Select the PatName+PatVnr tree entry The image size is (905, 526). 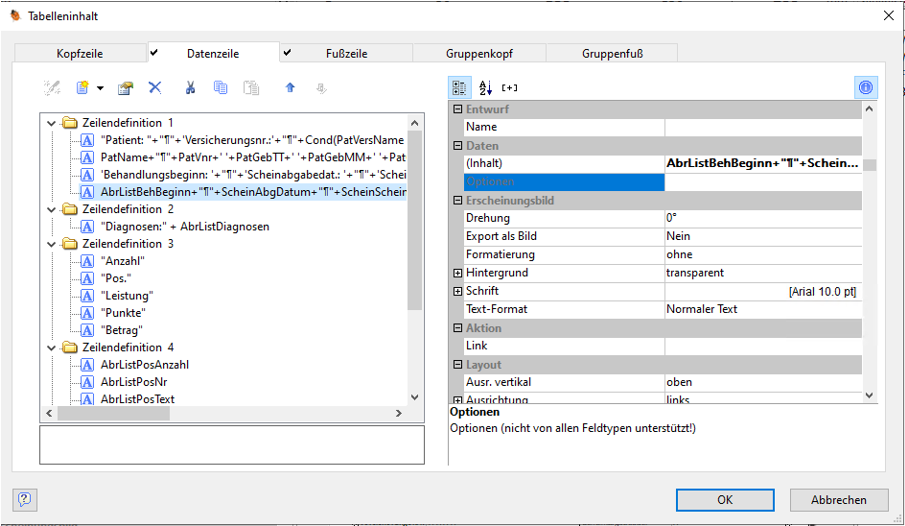(x=253, y=157)
